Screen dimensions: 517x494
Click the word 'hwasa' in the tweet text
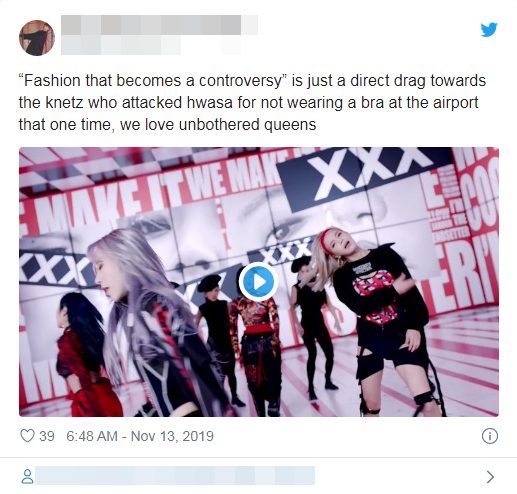[210, 103]
